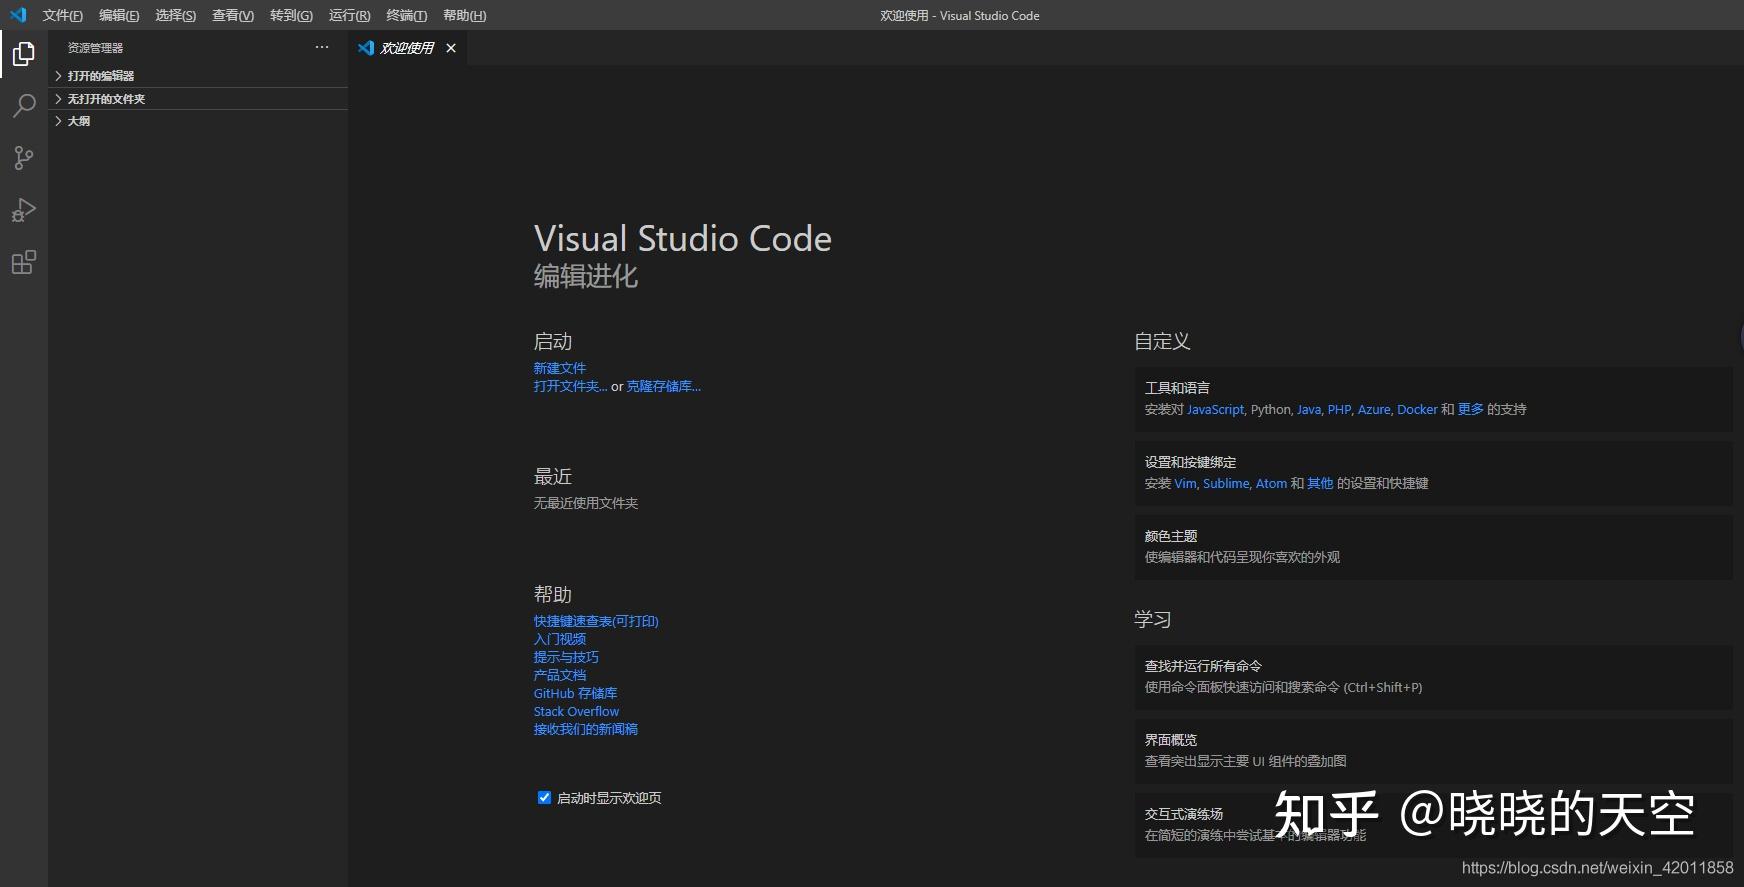
Task: Click the 接收我们的新闻稿 link
Action: [586, 729]
